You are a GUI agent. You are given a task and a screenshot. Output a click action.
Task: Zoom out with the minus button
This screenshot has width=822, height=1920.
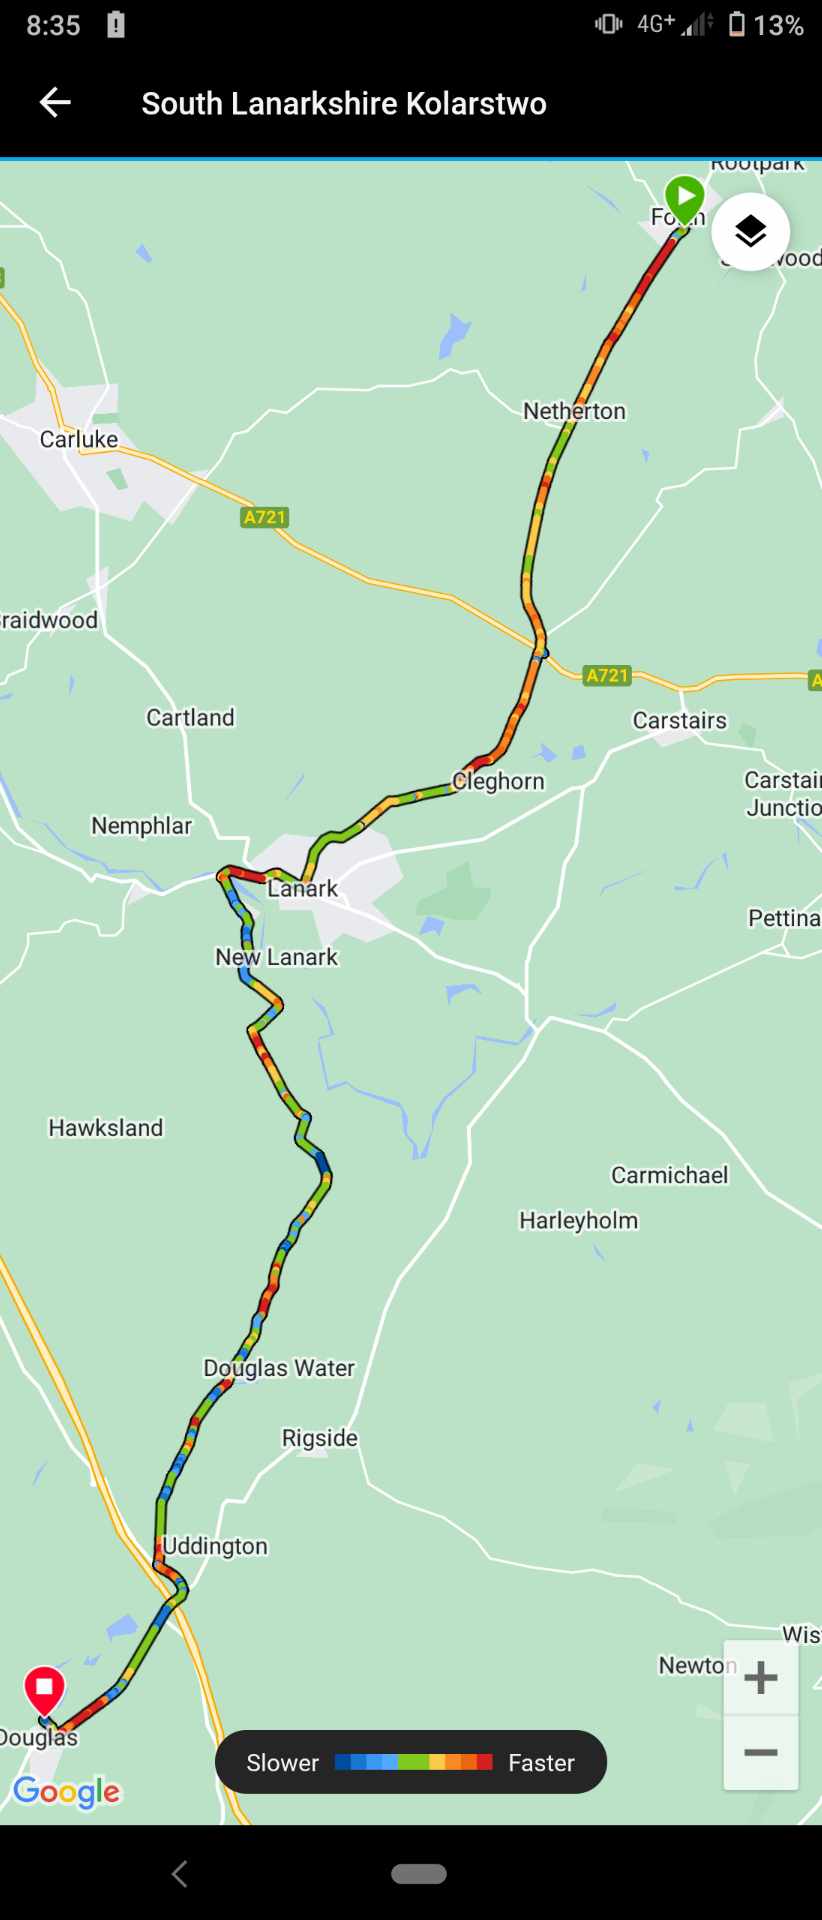[x=761, y=1752]
